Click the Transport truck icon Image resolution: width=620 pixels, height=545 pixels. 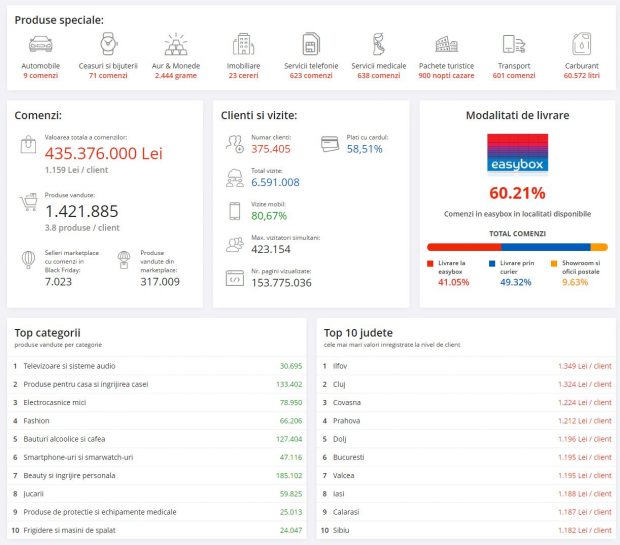514,44
